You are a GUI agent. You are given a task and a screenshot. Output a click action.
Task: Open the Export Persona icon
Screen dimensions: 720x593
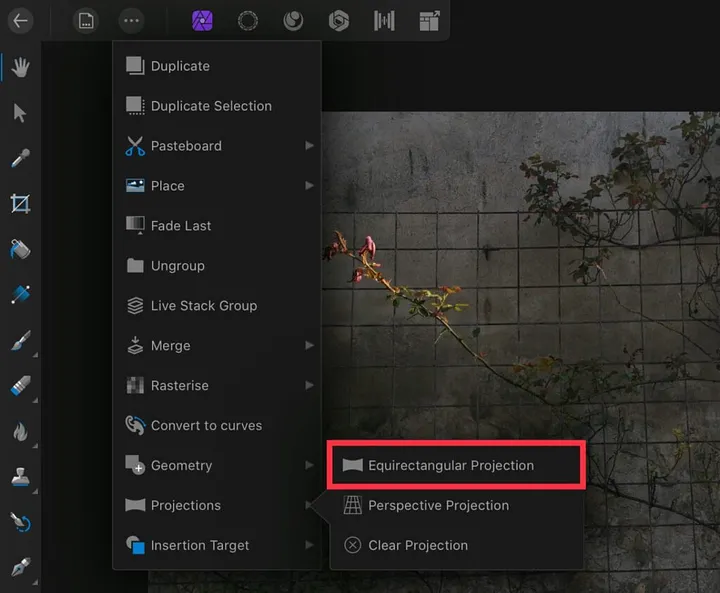tap(429, 20)
